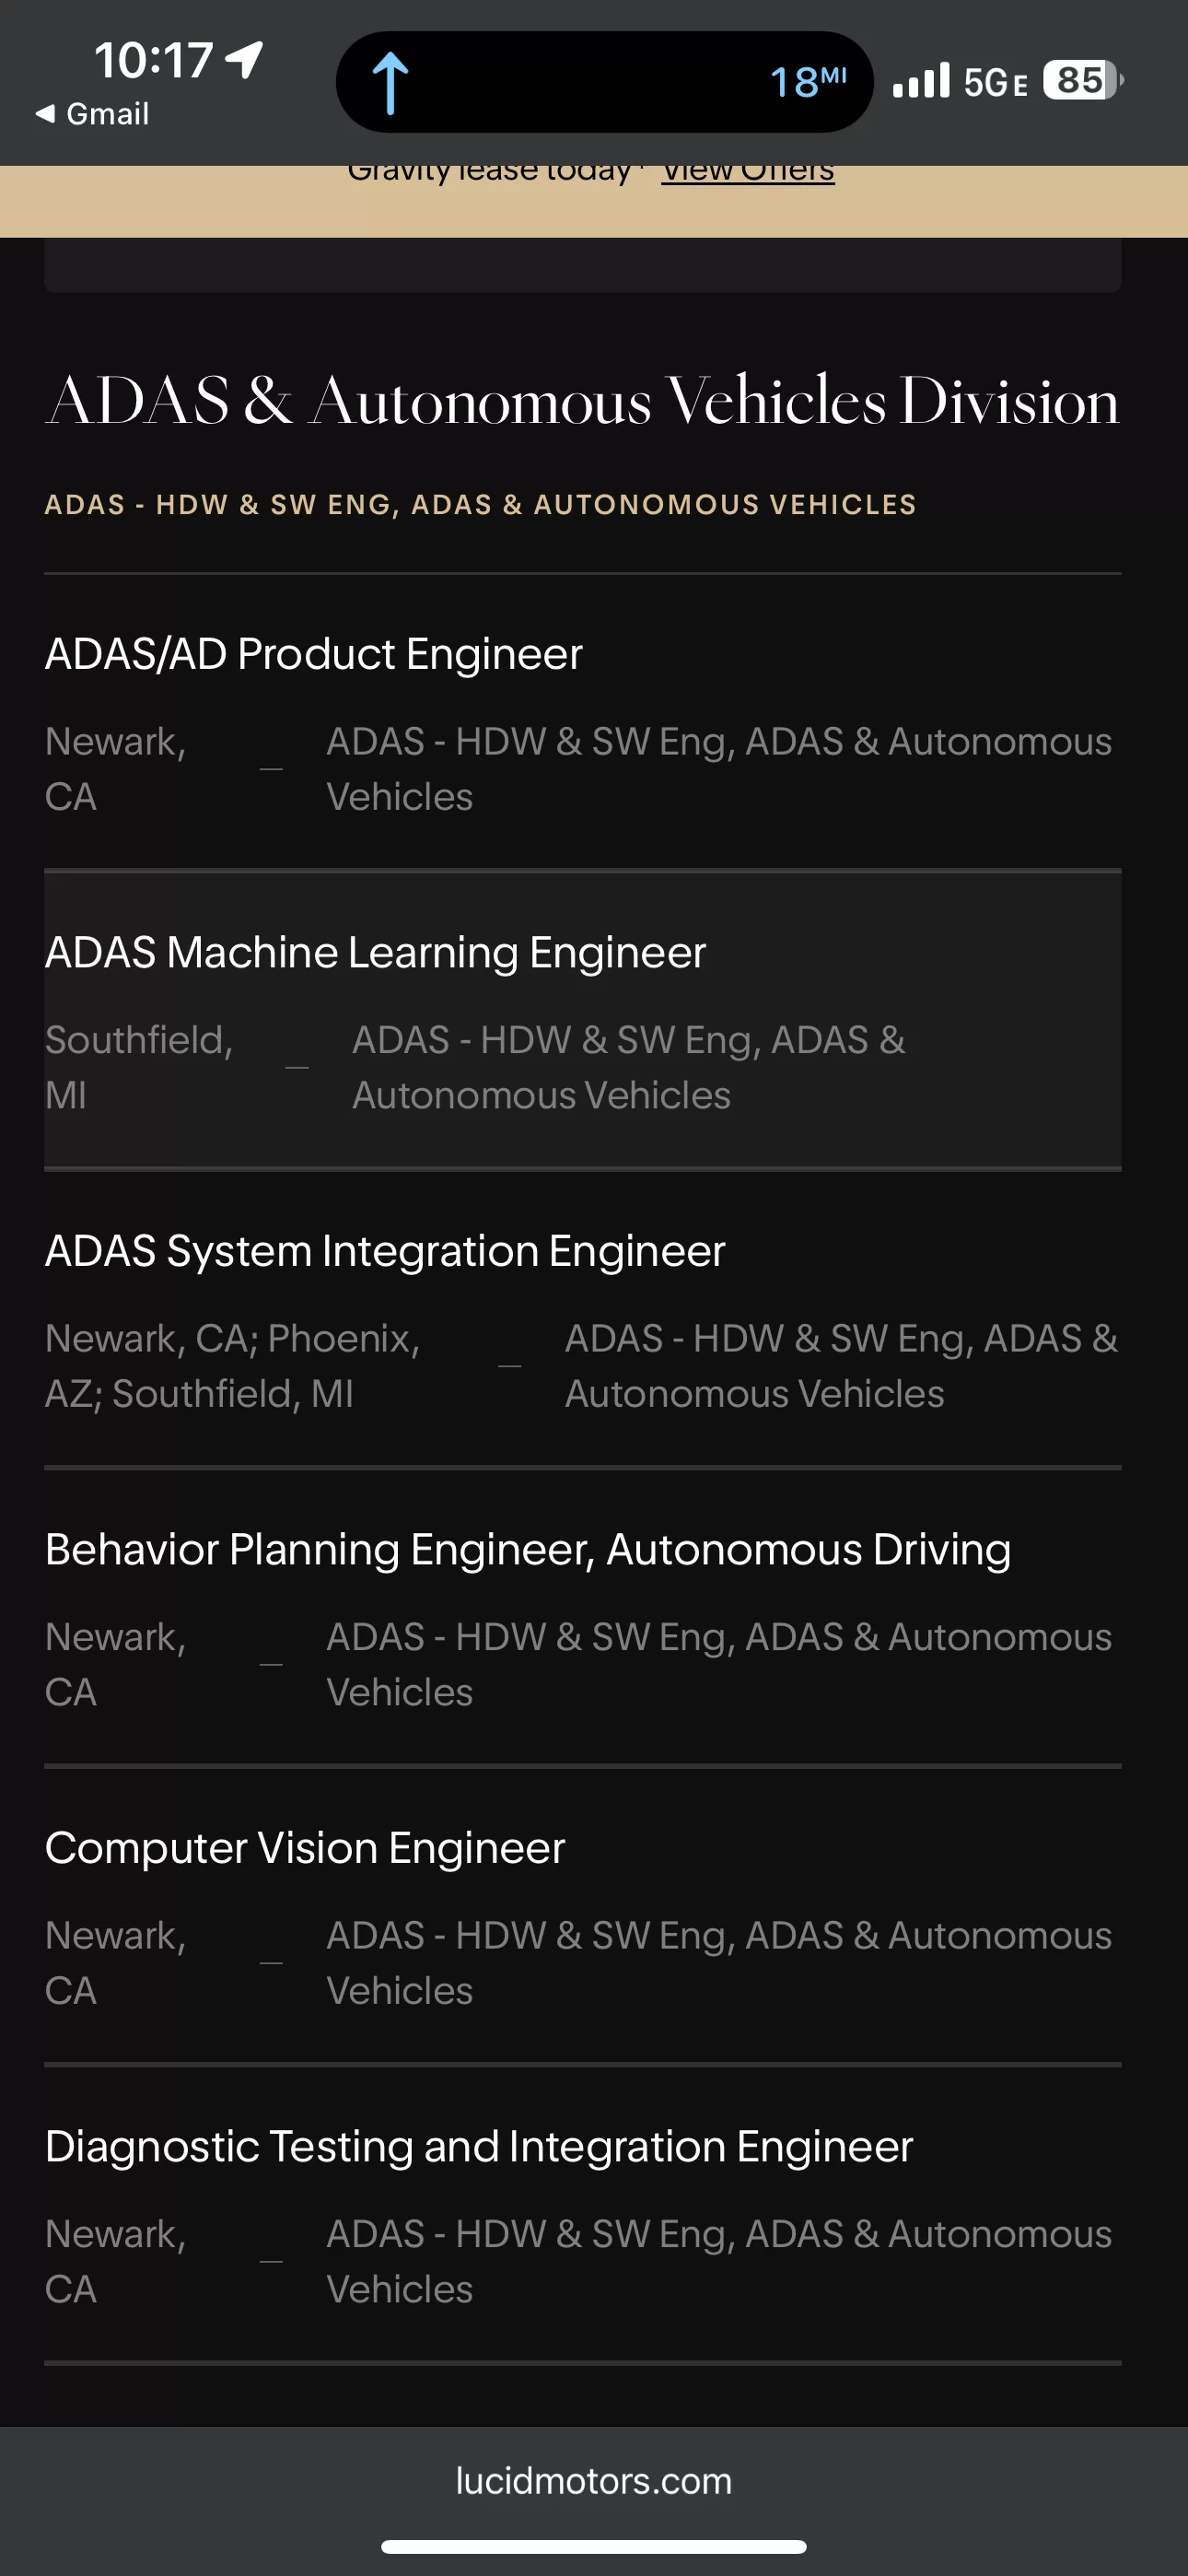
Task: Tap the home indicator bar
Action: (x=594, y=2547)
